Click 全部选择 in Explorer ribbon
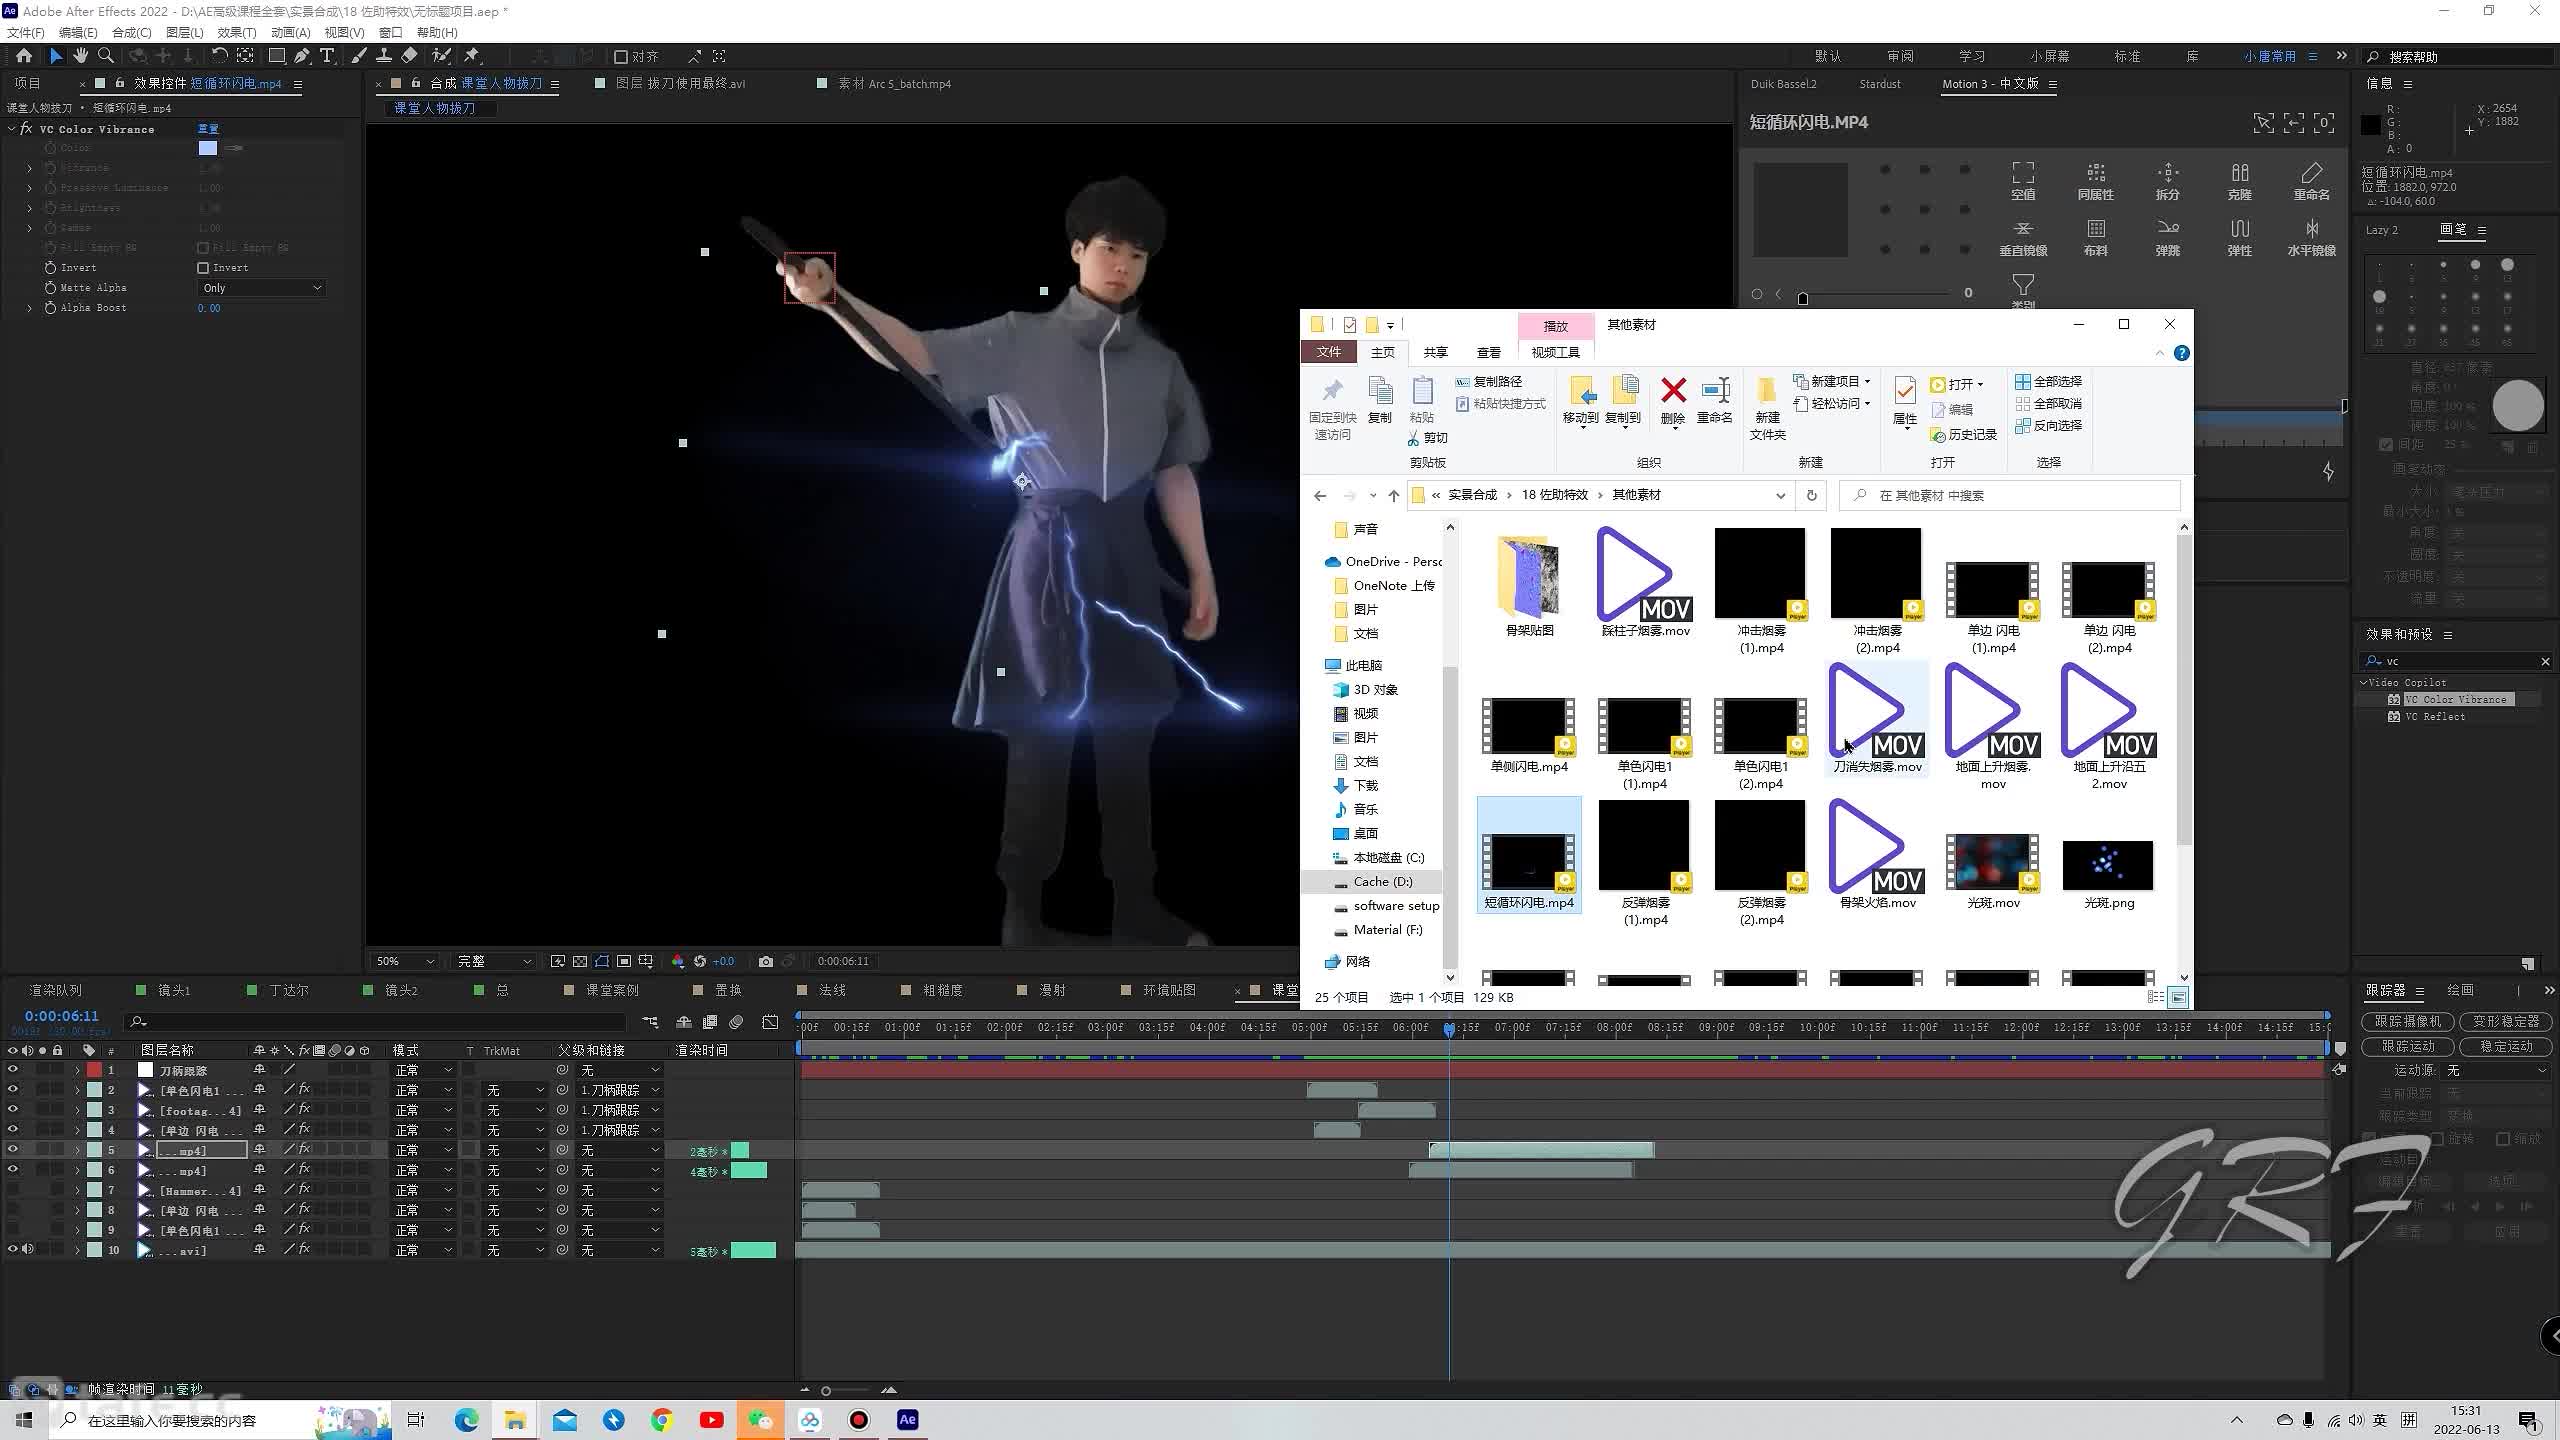This screenshot has height=1440, width=2560. point(2049,382)
